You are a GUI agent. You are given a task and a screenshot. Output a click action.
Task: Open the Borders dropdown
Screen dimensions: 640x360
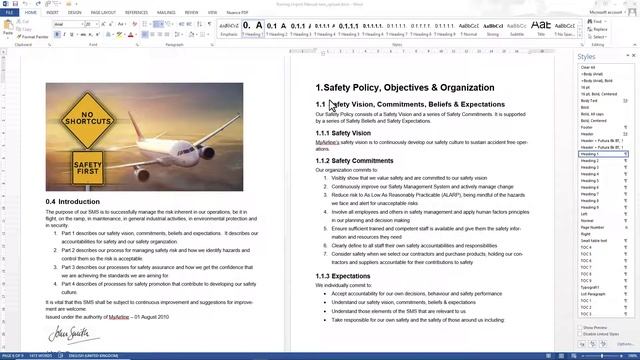(207, 35)
